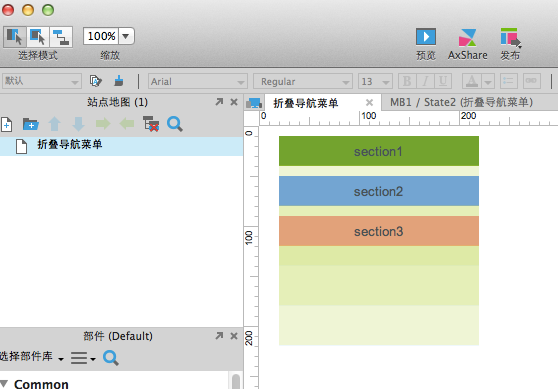Image resolution: width=558 pixels, height=389 pixels.
Task: Switch to the MB1 / State2 tab
Action: point(461,102)
